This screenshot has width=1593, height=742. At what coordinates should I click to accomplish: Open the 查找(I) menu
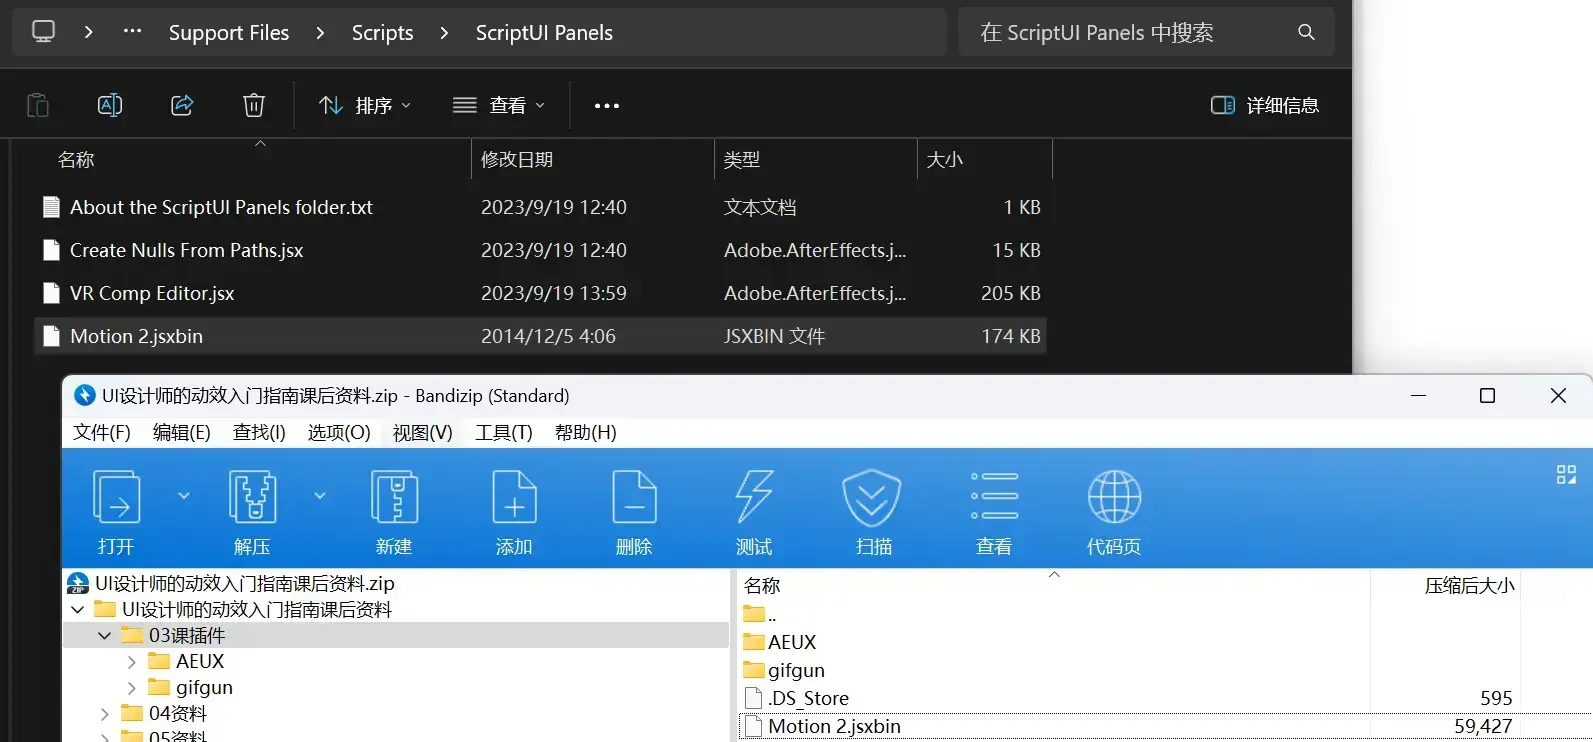[259, 432]
